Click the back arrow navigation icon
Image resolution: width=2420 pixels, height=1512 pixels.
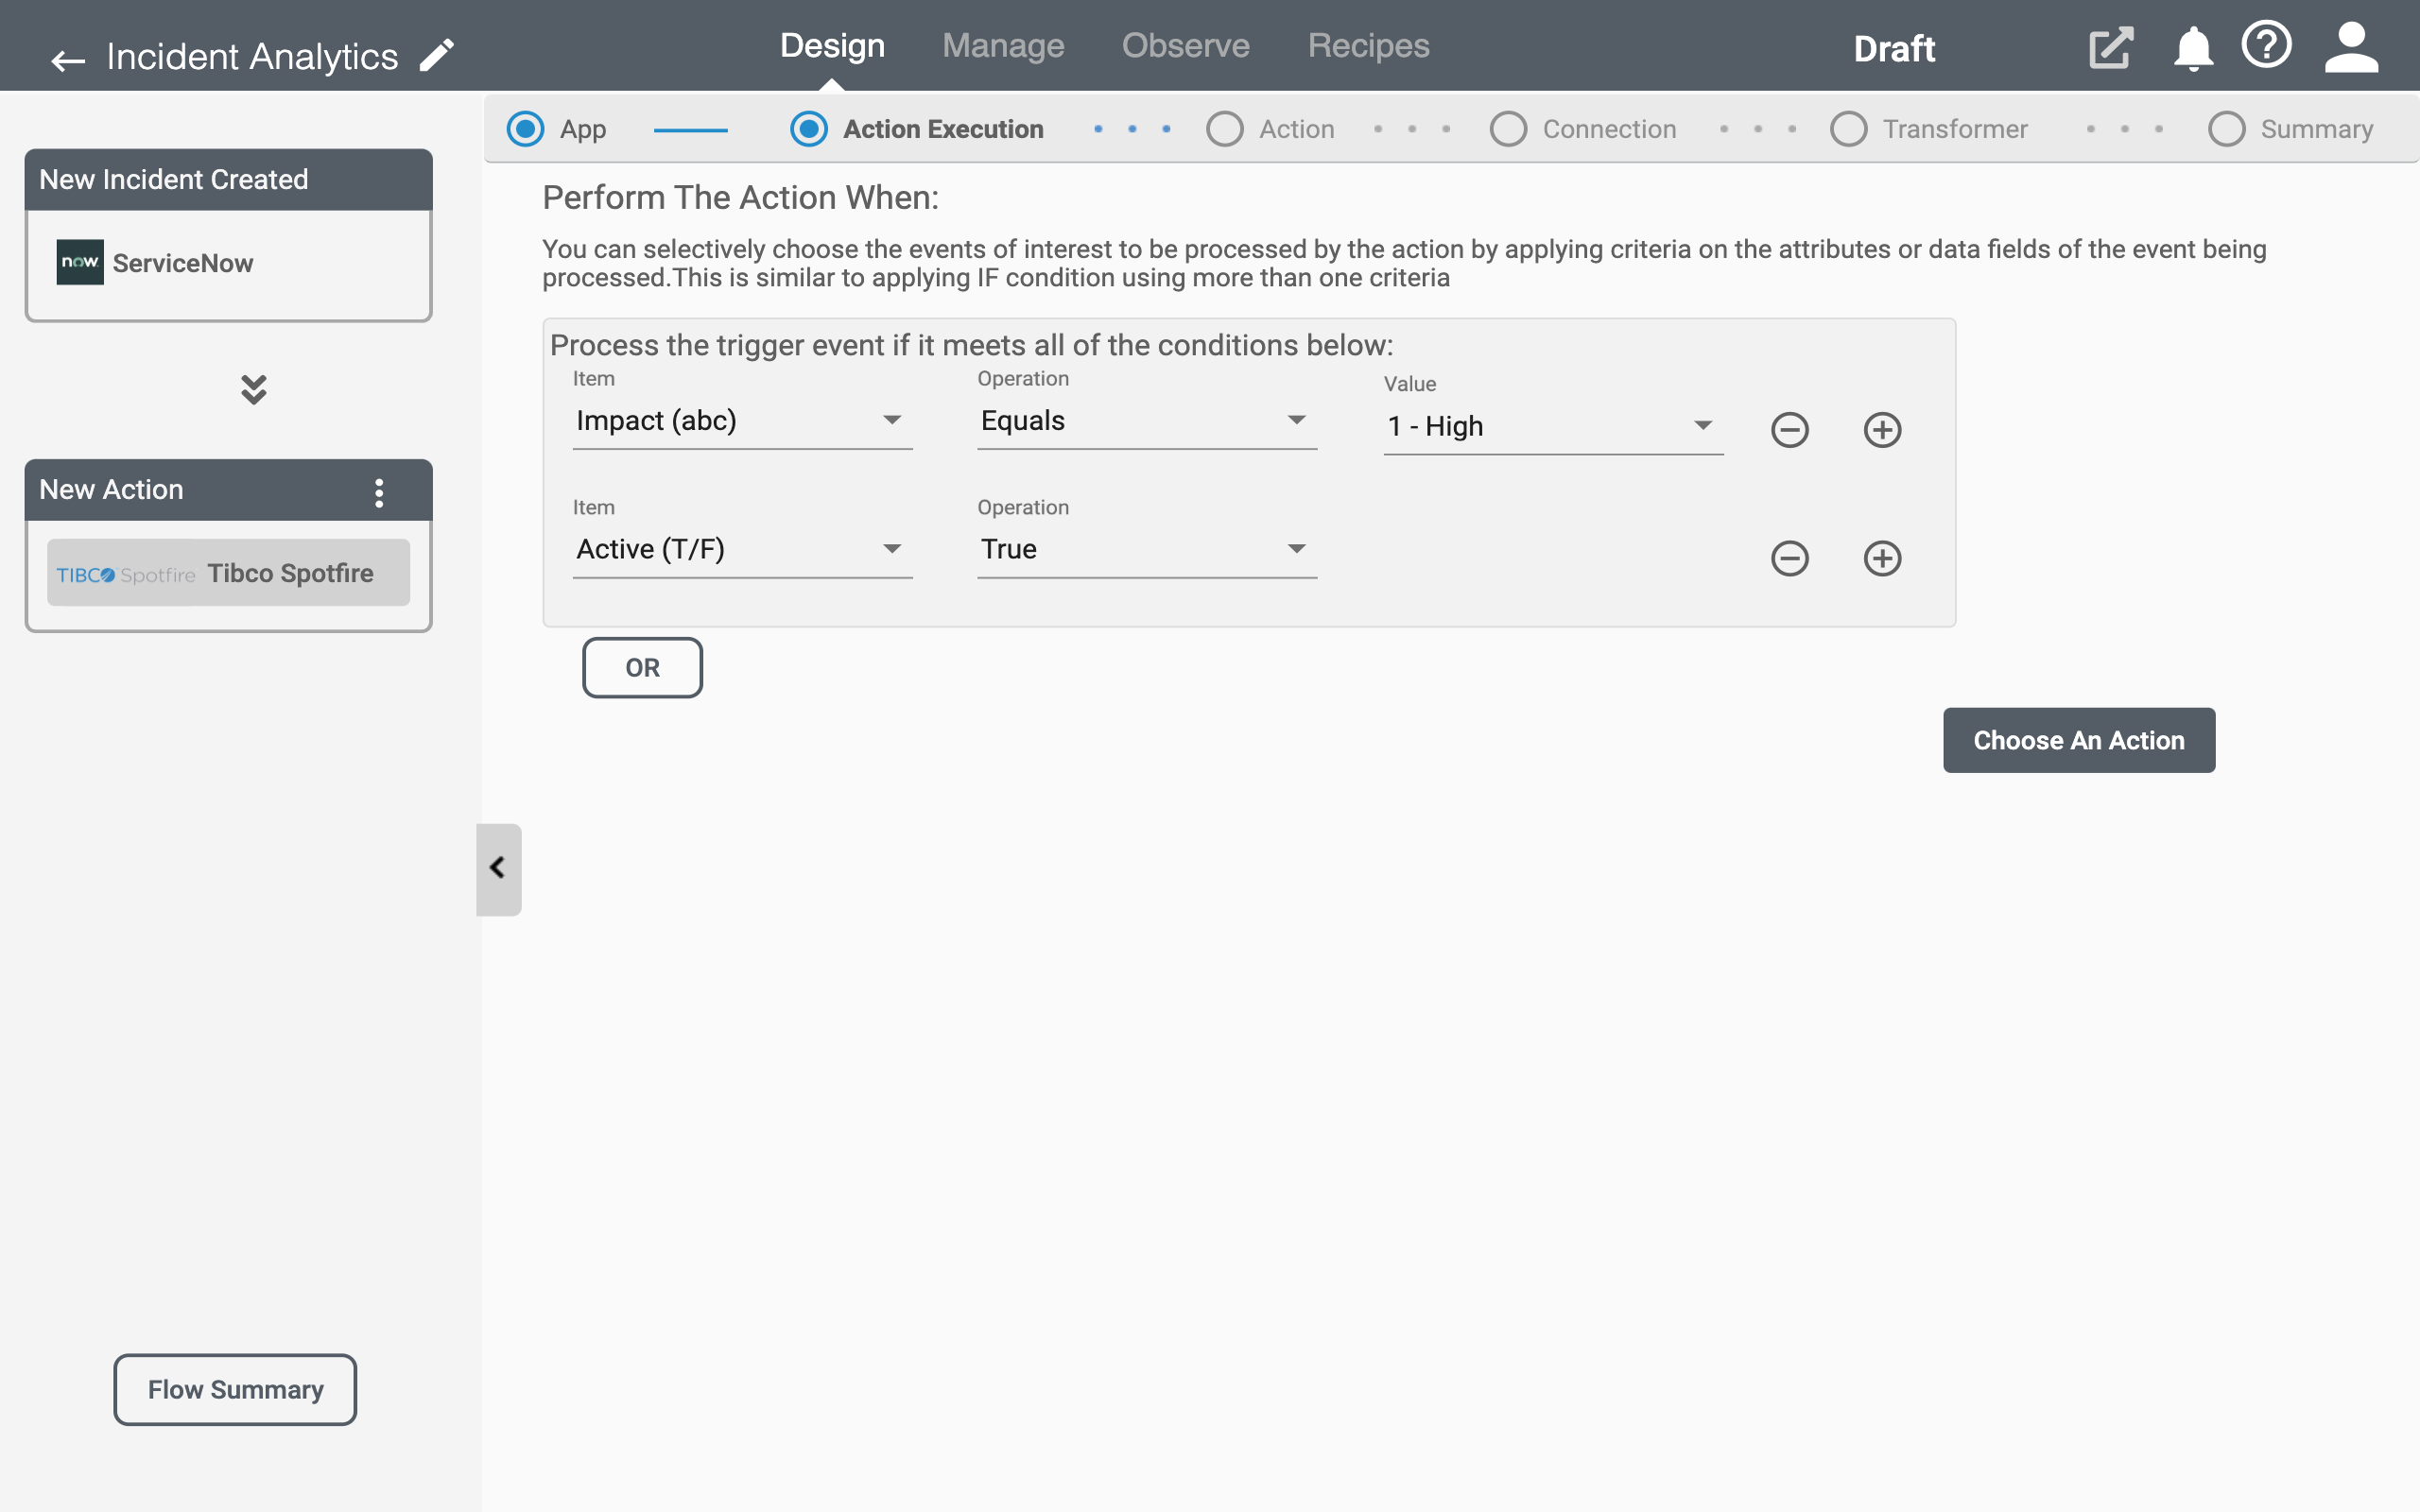point(66,58)
